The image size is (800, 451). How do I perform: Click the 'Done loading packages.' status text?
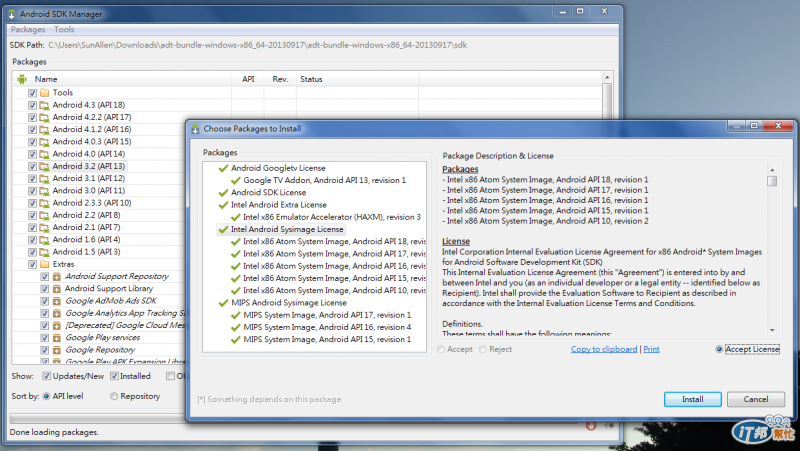coord(54,432)
